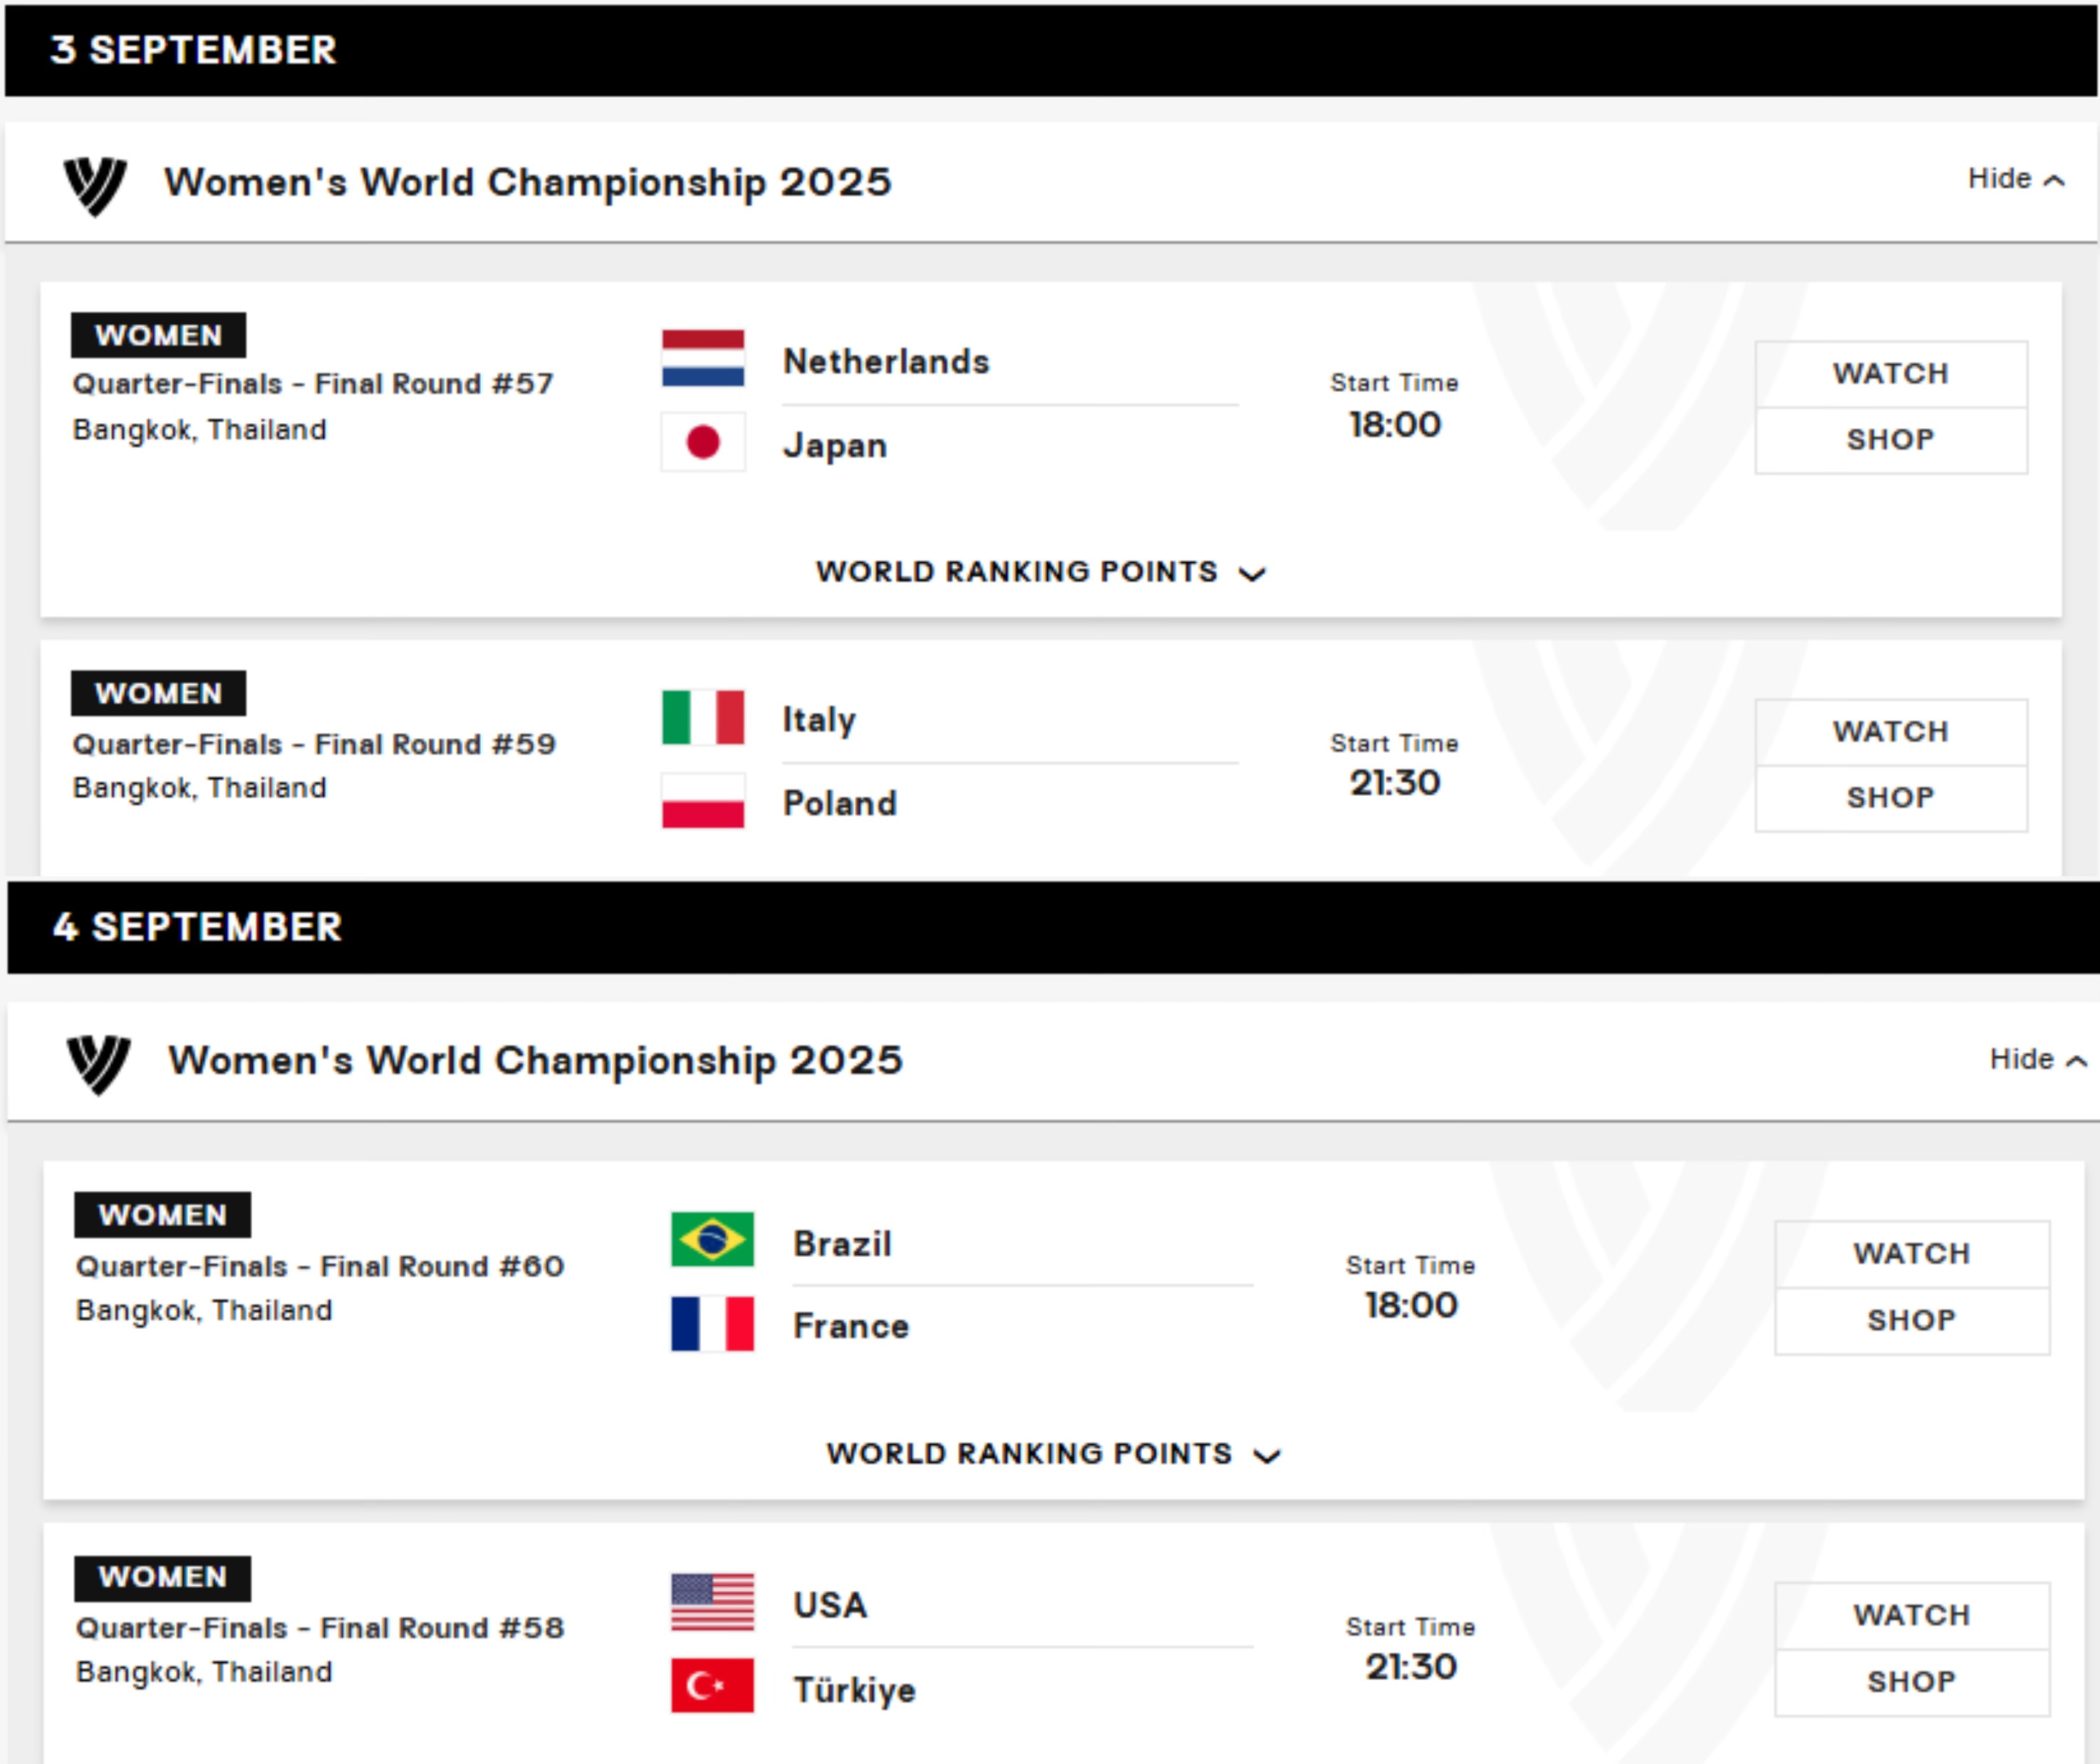2100x1764 pixels.
Task: Open Shop for the Italy vs Poland match
Action: pos(1890,798)
